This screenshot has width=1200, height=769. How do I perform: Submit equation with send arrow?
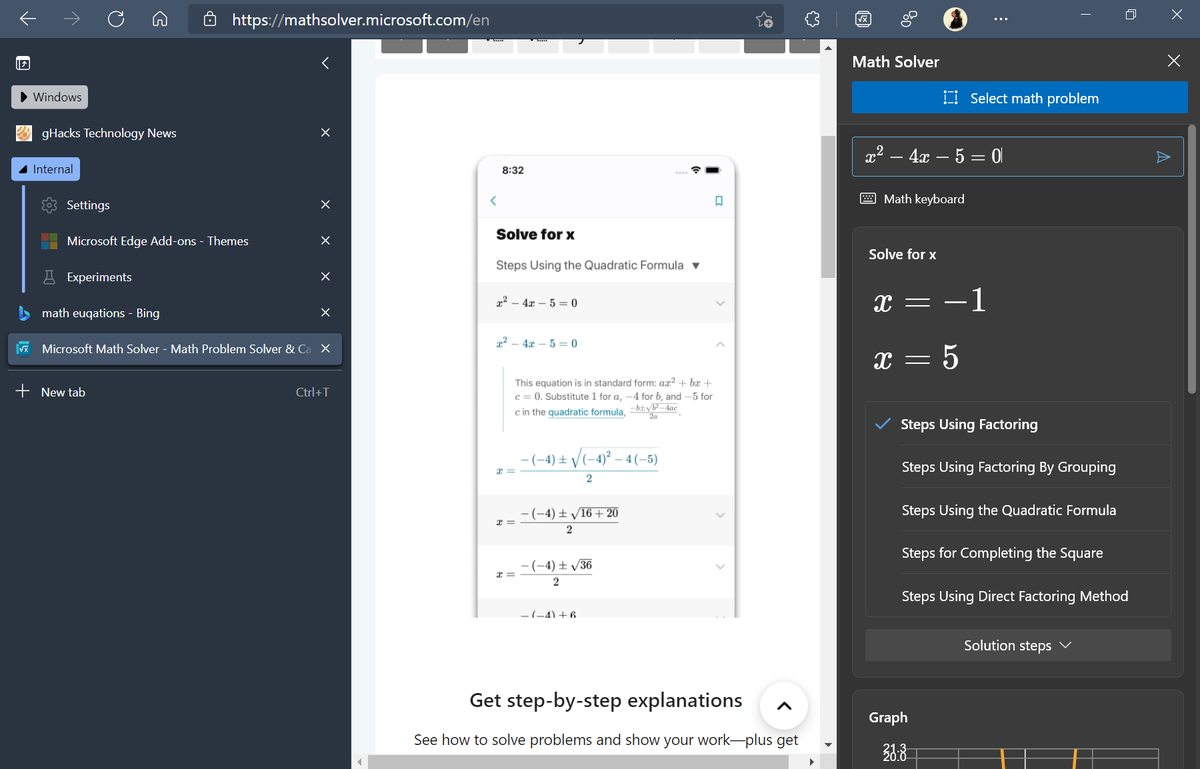coord(1162,157)
